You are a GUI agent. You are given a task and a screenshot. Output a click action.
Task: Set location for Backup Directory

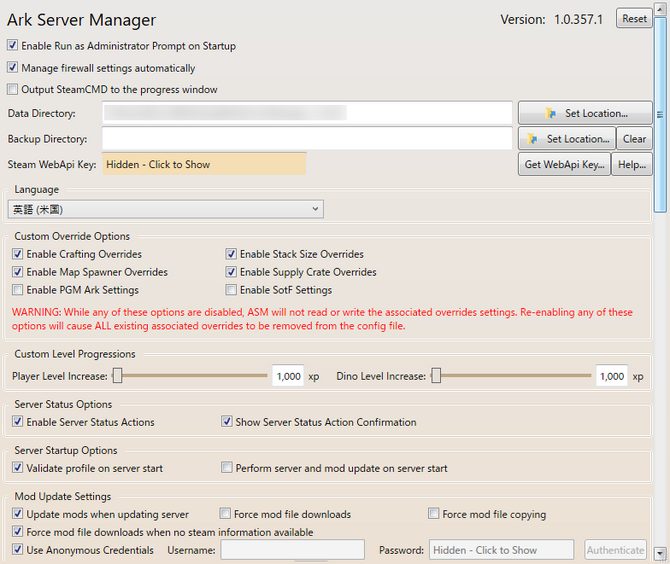[567, 138]
